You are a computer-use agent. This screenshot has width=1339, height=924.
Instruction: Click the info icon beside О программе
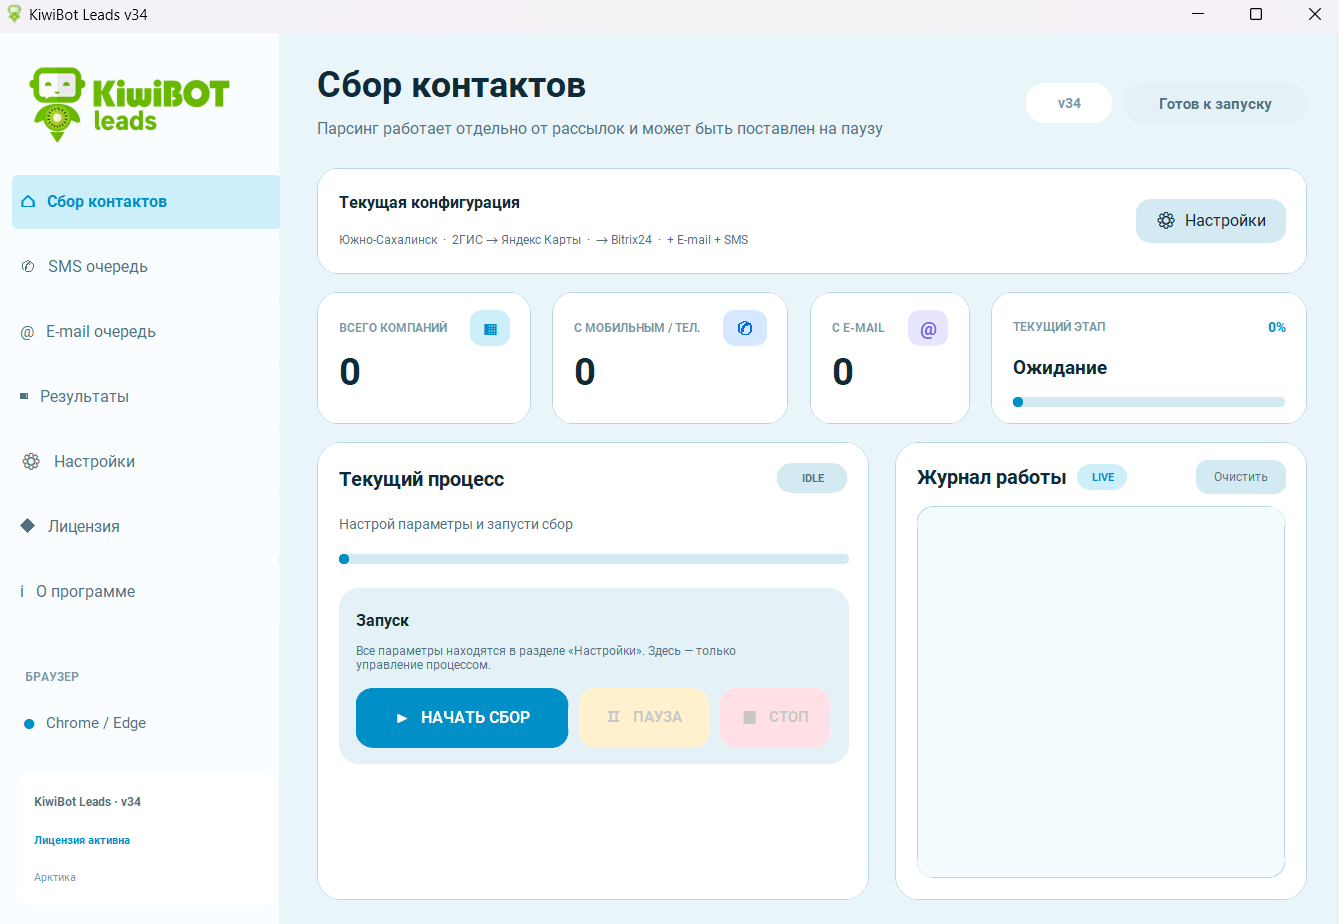click(x=22, y=591)
